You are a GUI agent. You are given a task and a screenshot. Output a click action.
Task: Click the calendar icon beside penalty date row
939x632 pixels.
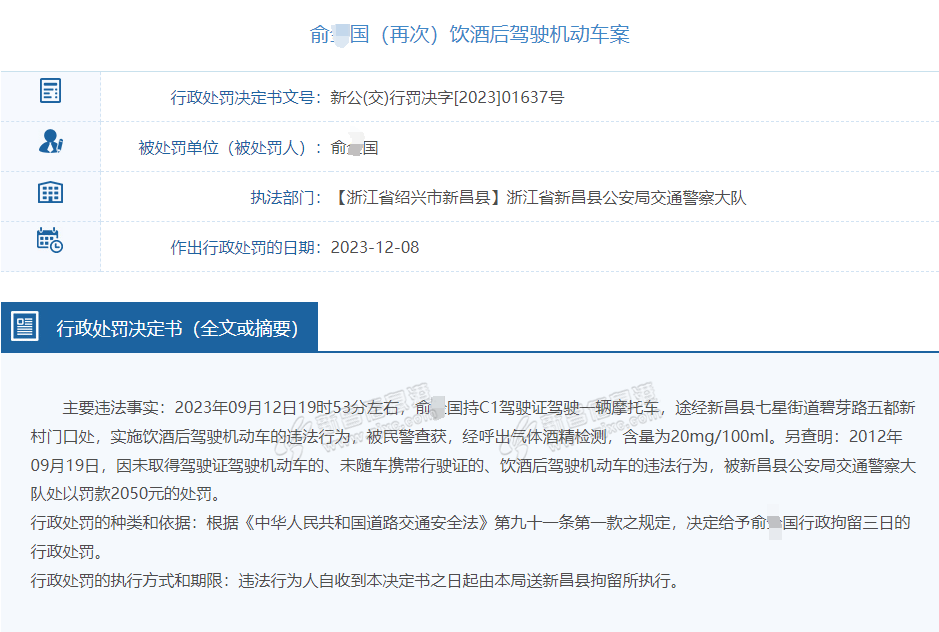tap(50, 240)
